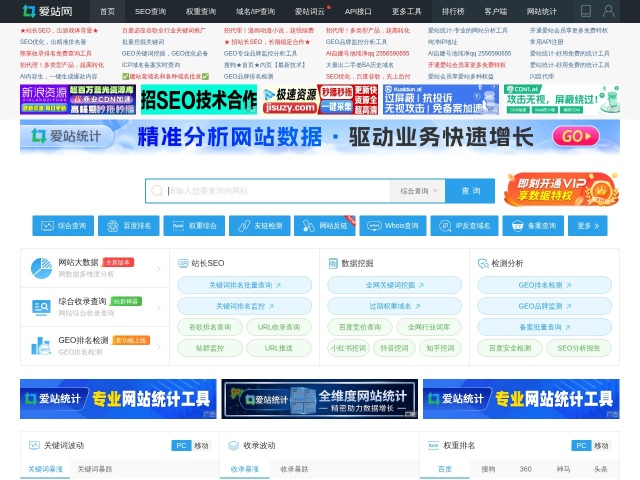
Task: Click the 综合收录查询 search list icon
Action: [x=41, y=307]
